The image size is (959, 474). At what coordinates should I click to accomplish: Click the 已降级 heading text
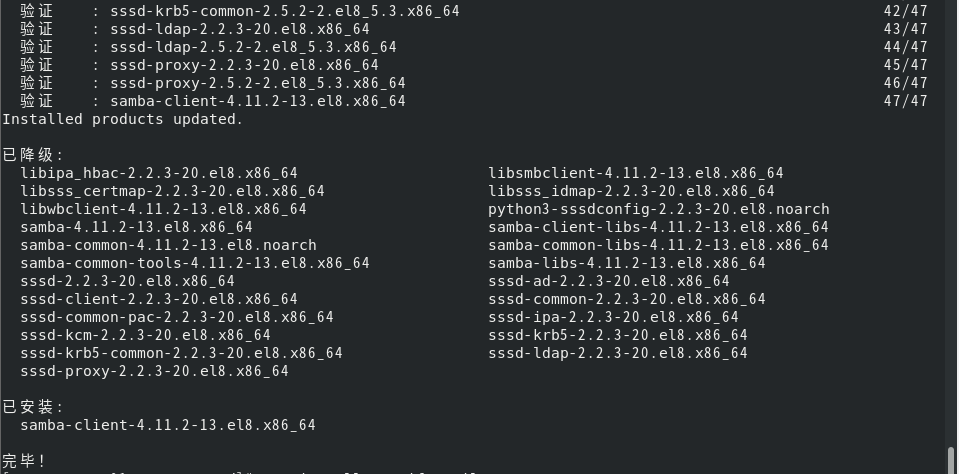pos(32,155)
